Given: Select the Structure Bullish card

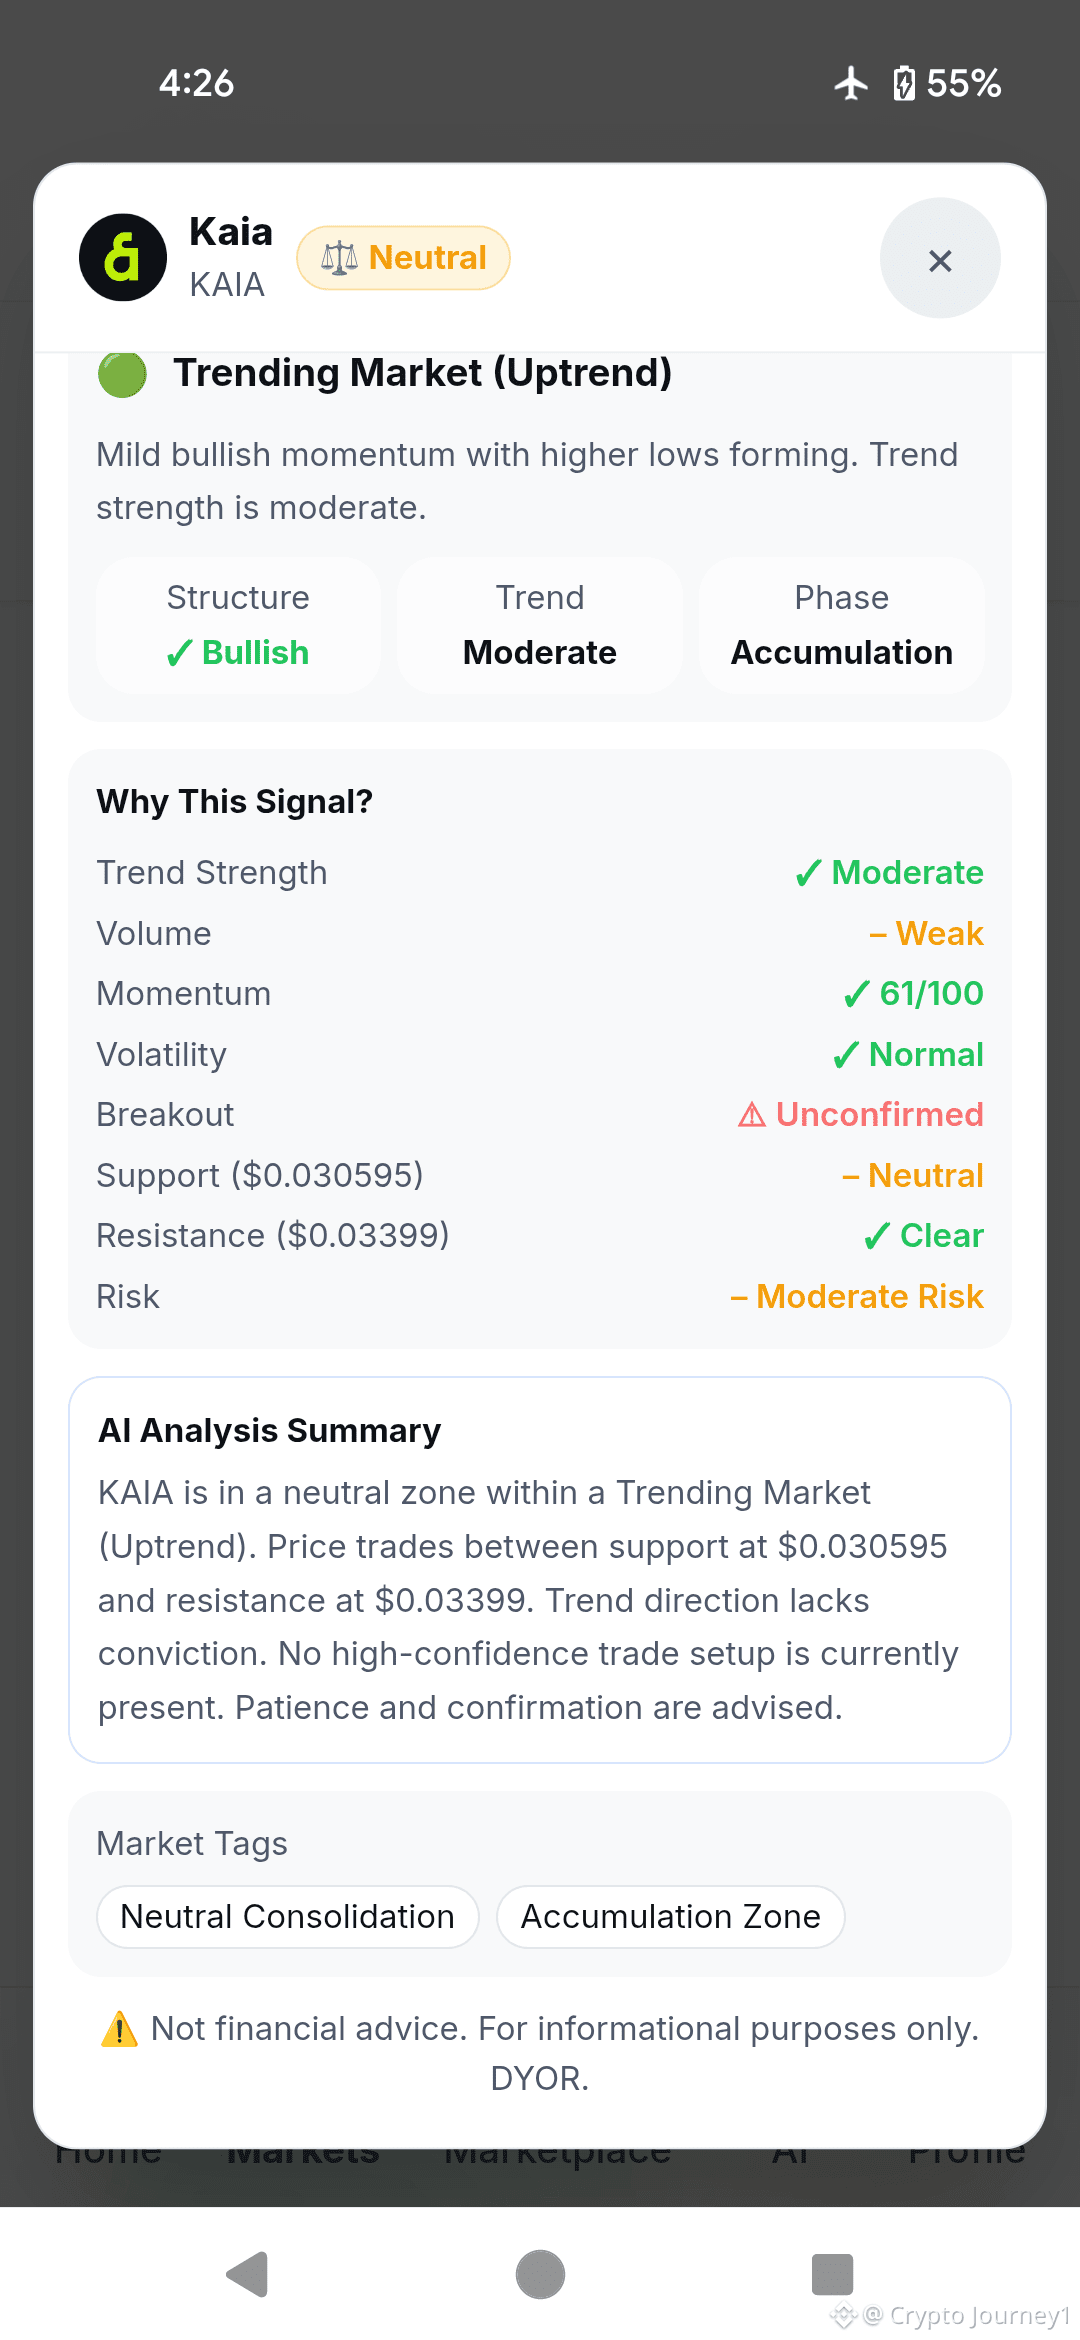Looking at the screenshot, I should [x=238, y=625].
